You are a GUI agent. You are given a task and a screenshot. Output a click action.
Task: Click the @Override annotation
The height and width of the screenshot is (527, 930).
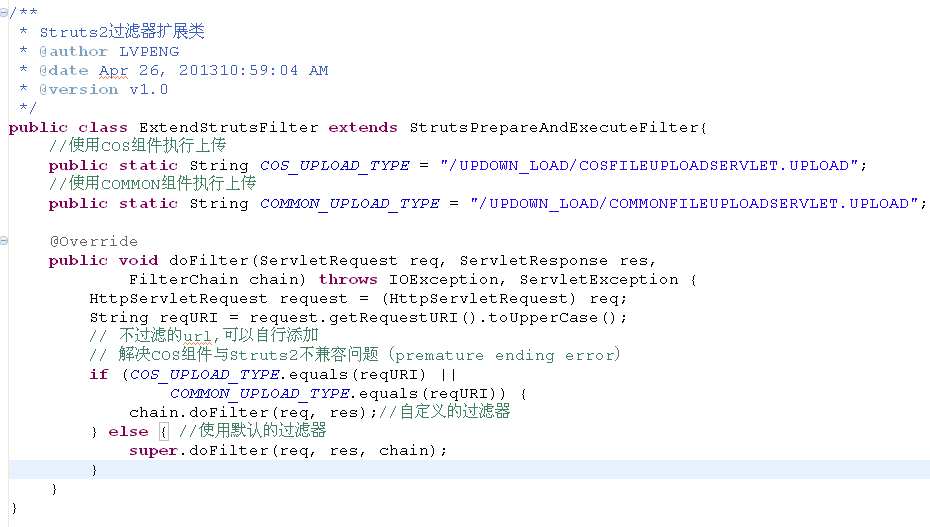tap(94, 241)
